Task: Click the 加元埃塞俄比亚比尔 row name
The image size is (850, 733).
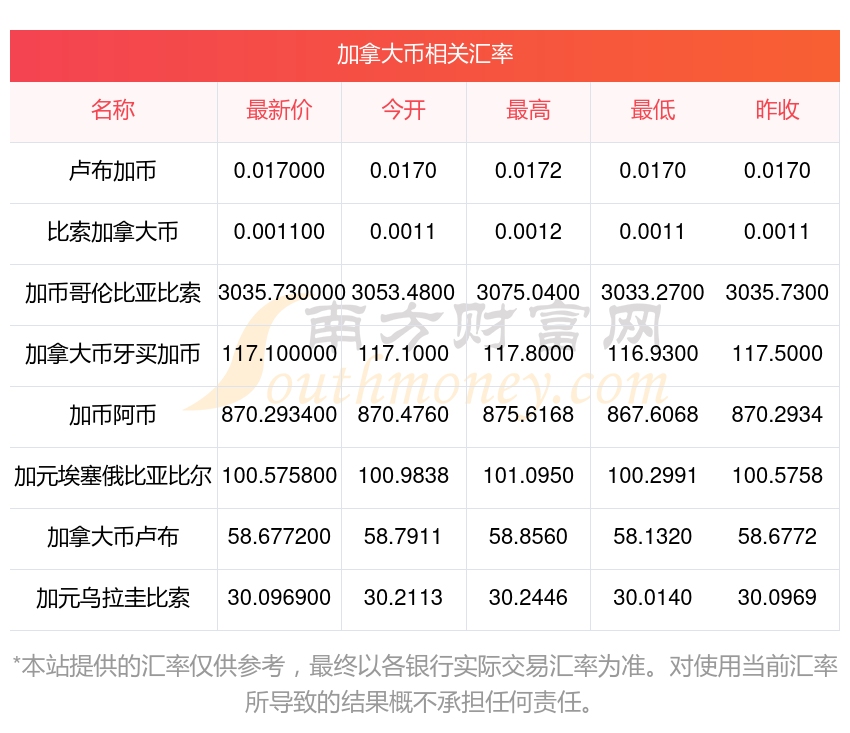Action: point(113,476)
